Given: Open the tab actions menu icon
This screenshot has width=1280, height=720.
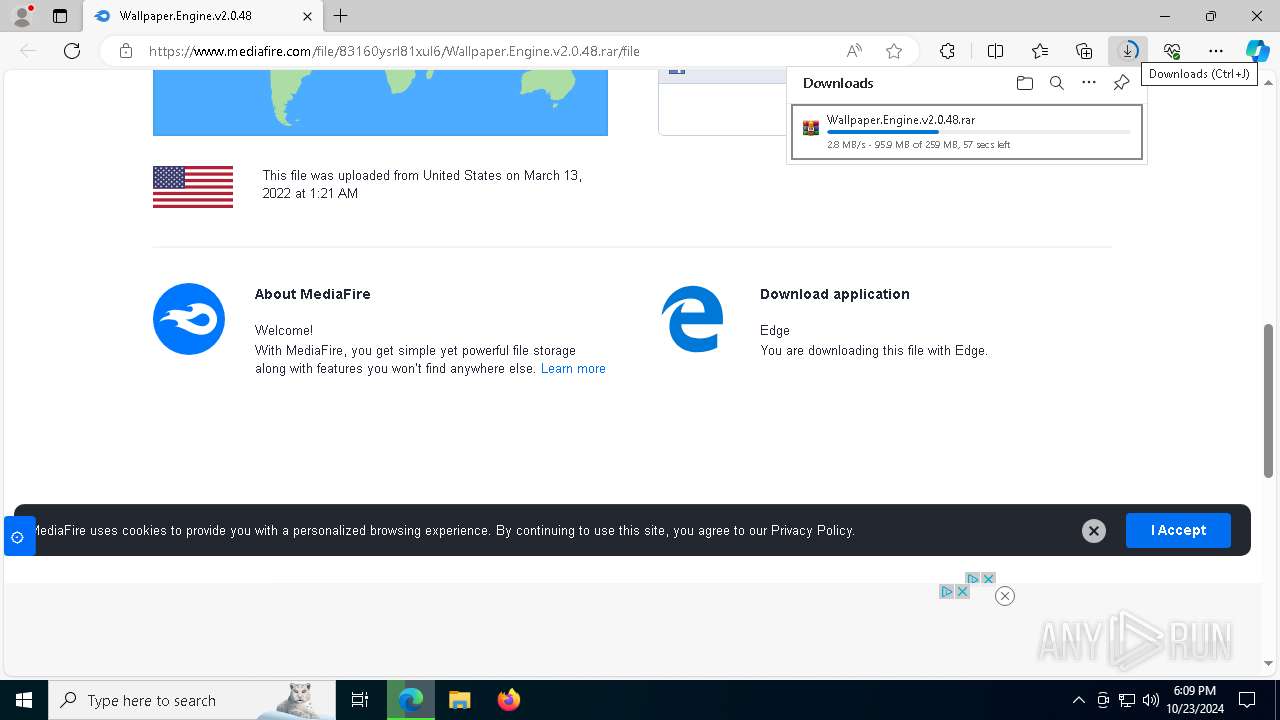Looking at the screenshot, I should [60, 16].
